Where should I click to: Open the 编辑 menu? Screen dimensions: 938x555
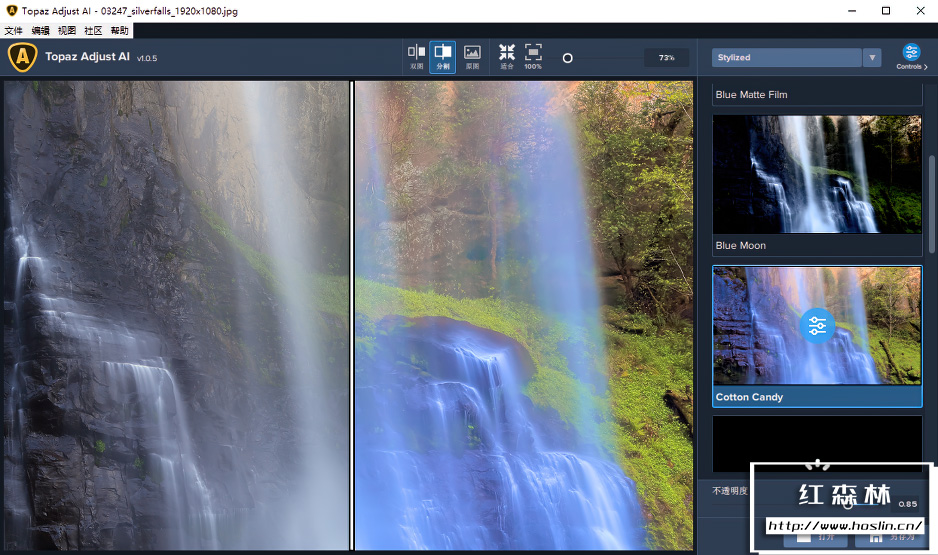(40, 31)
